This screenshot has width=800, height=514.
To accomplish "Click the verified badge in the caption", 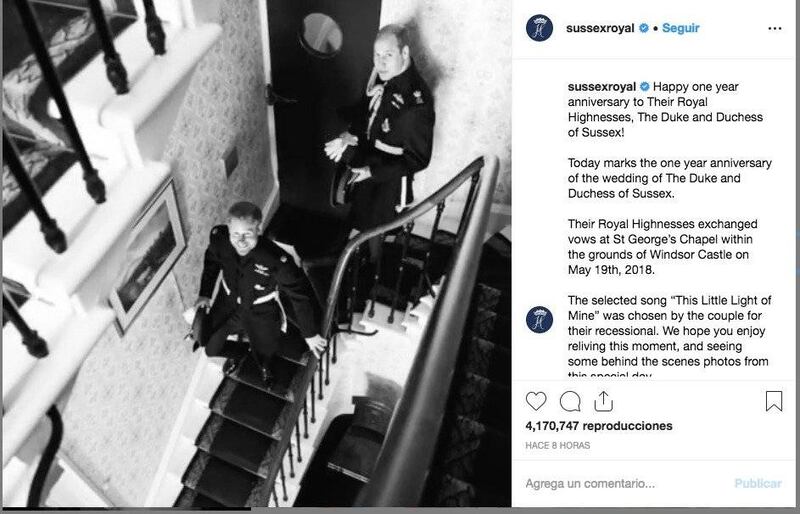I will (x=645, y=86).
